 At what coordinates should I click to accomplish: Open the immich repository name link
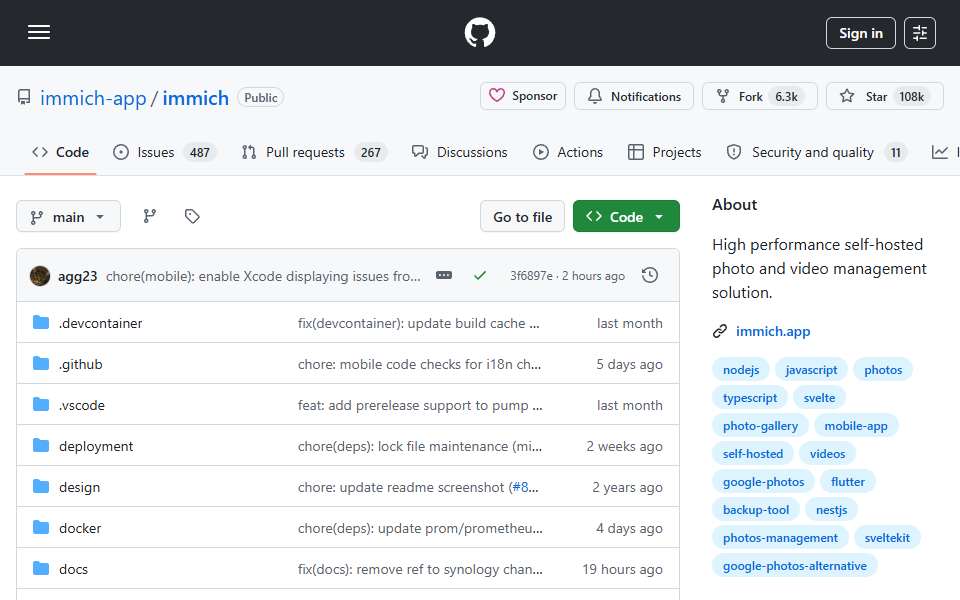point(195,98)
